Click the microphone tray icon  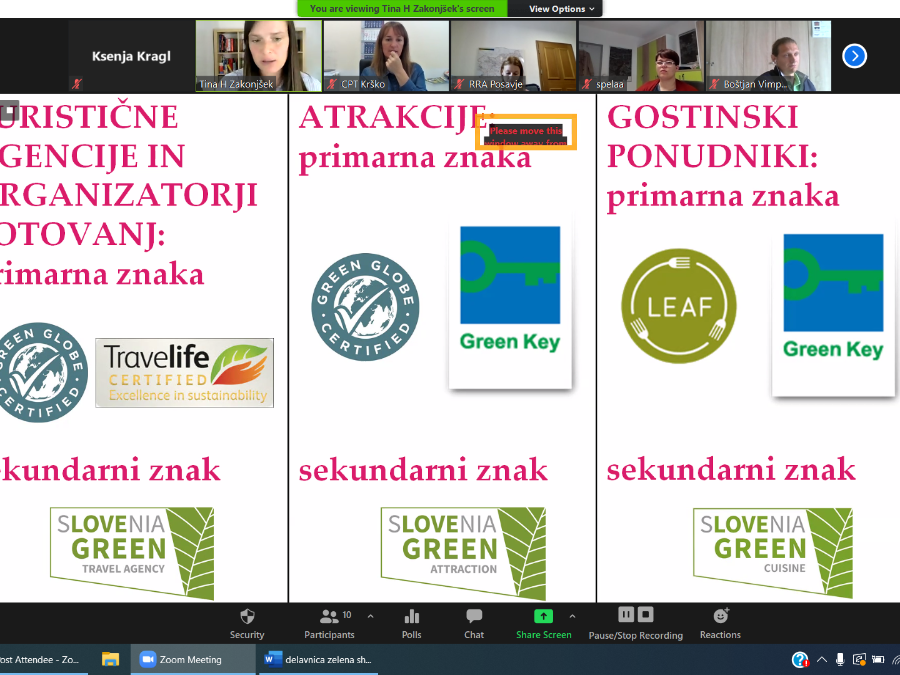[x=840, y=660]
